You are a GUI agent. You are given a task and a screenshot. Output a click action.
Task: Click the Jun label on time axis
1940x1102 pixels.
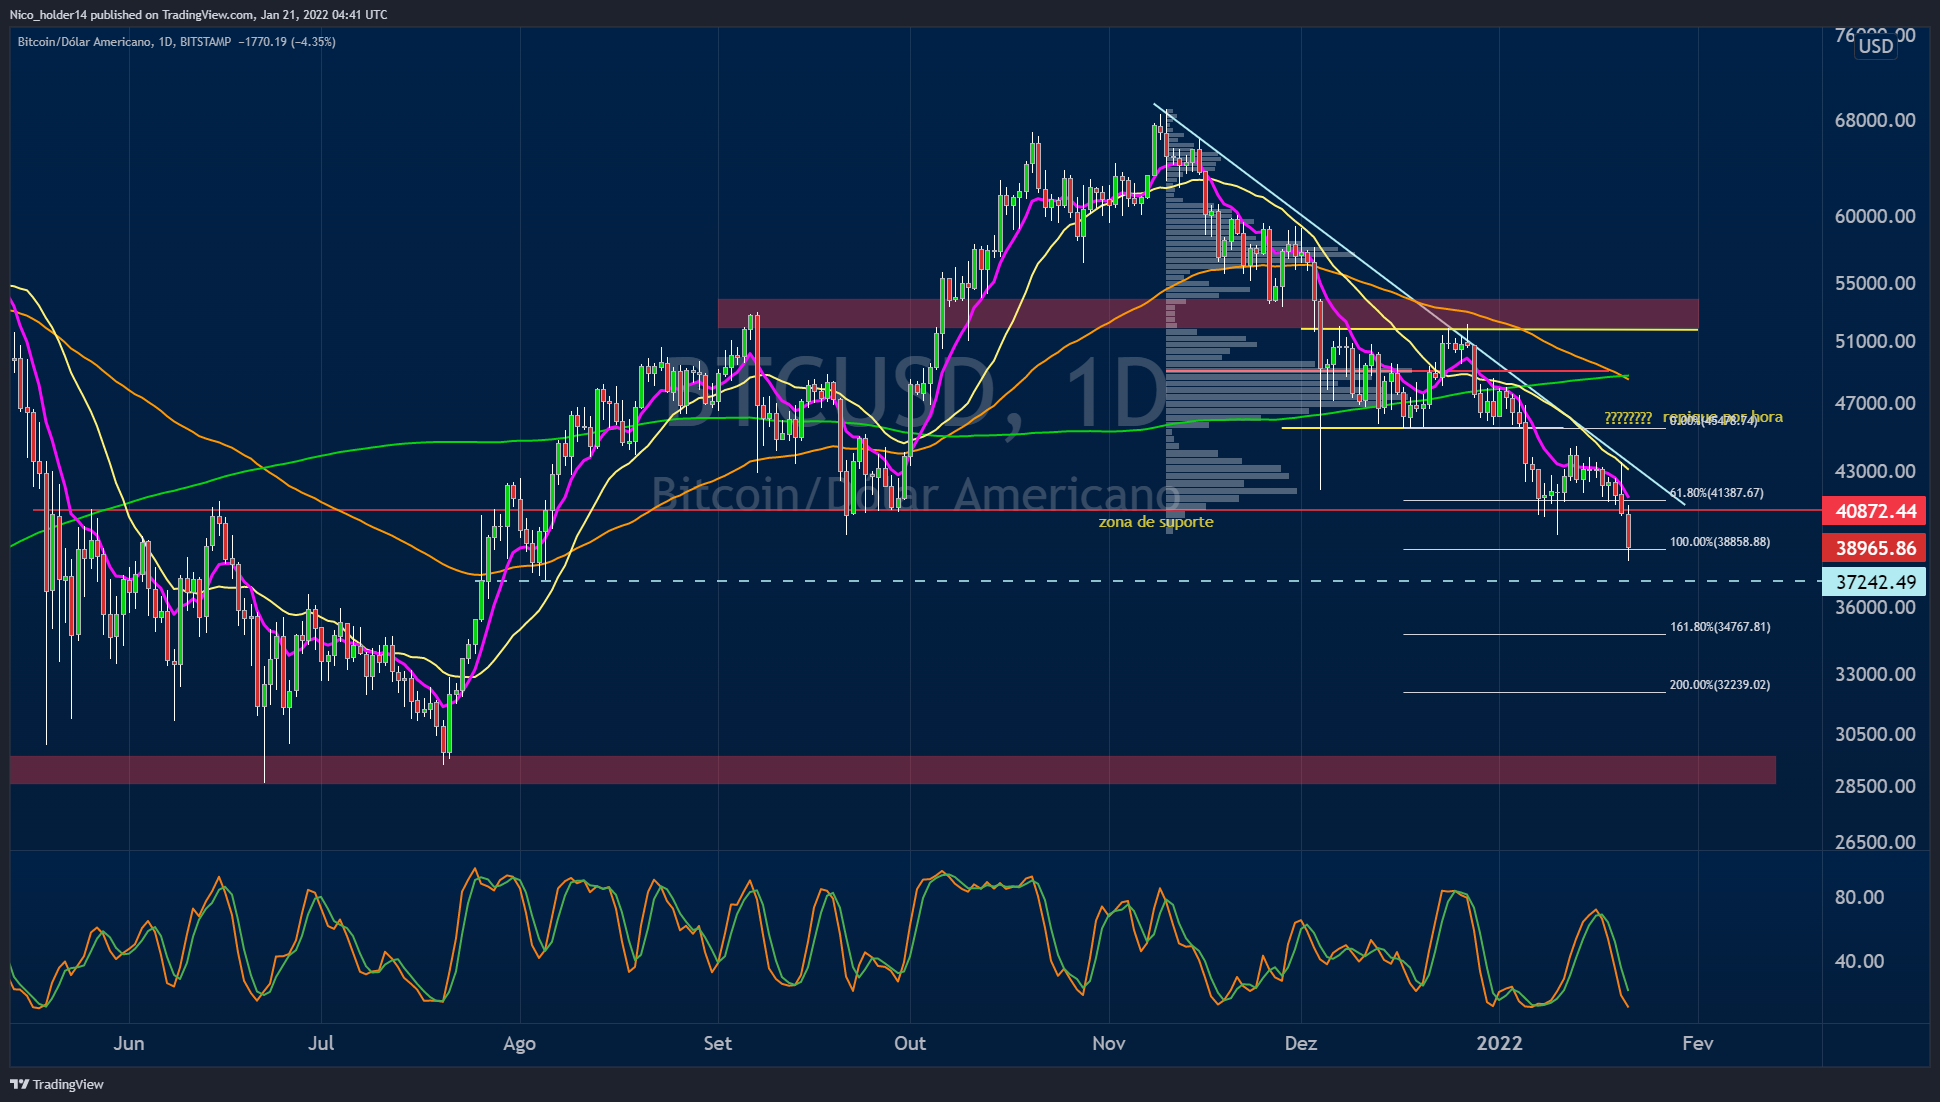(129, 1043)
